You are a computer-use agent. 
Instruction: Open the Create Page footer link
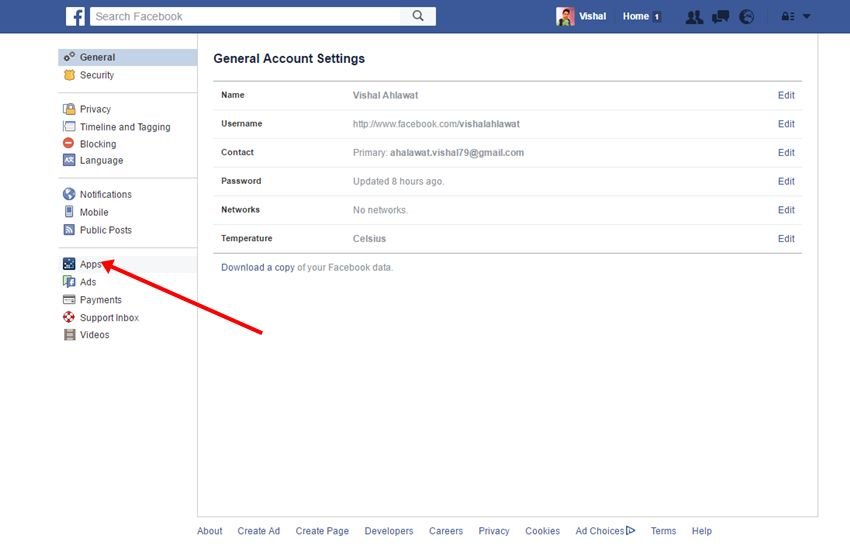click(322, 531)
